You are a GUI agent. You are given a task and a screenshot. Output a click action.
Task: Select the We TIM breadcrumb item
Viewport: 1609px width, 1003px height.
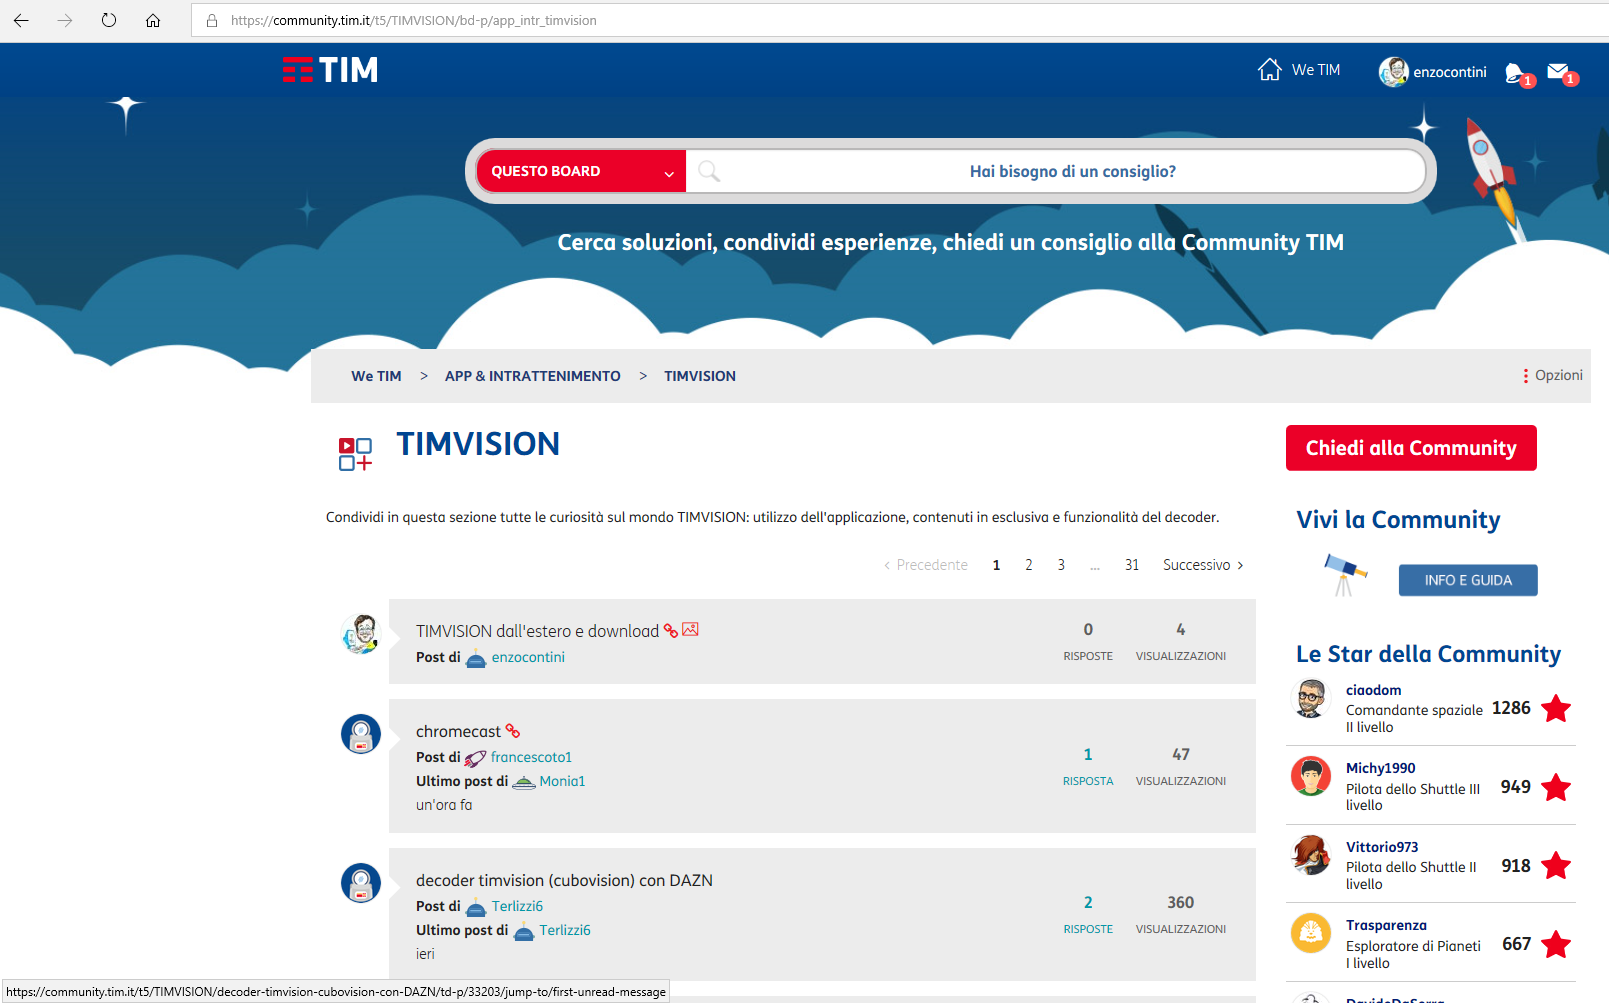376,376
